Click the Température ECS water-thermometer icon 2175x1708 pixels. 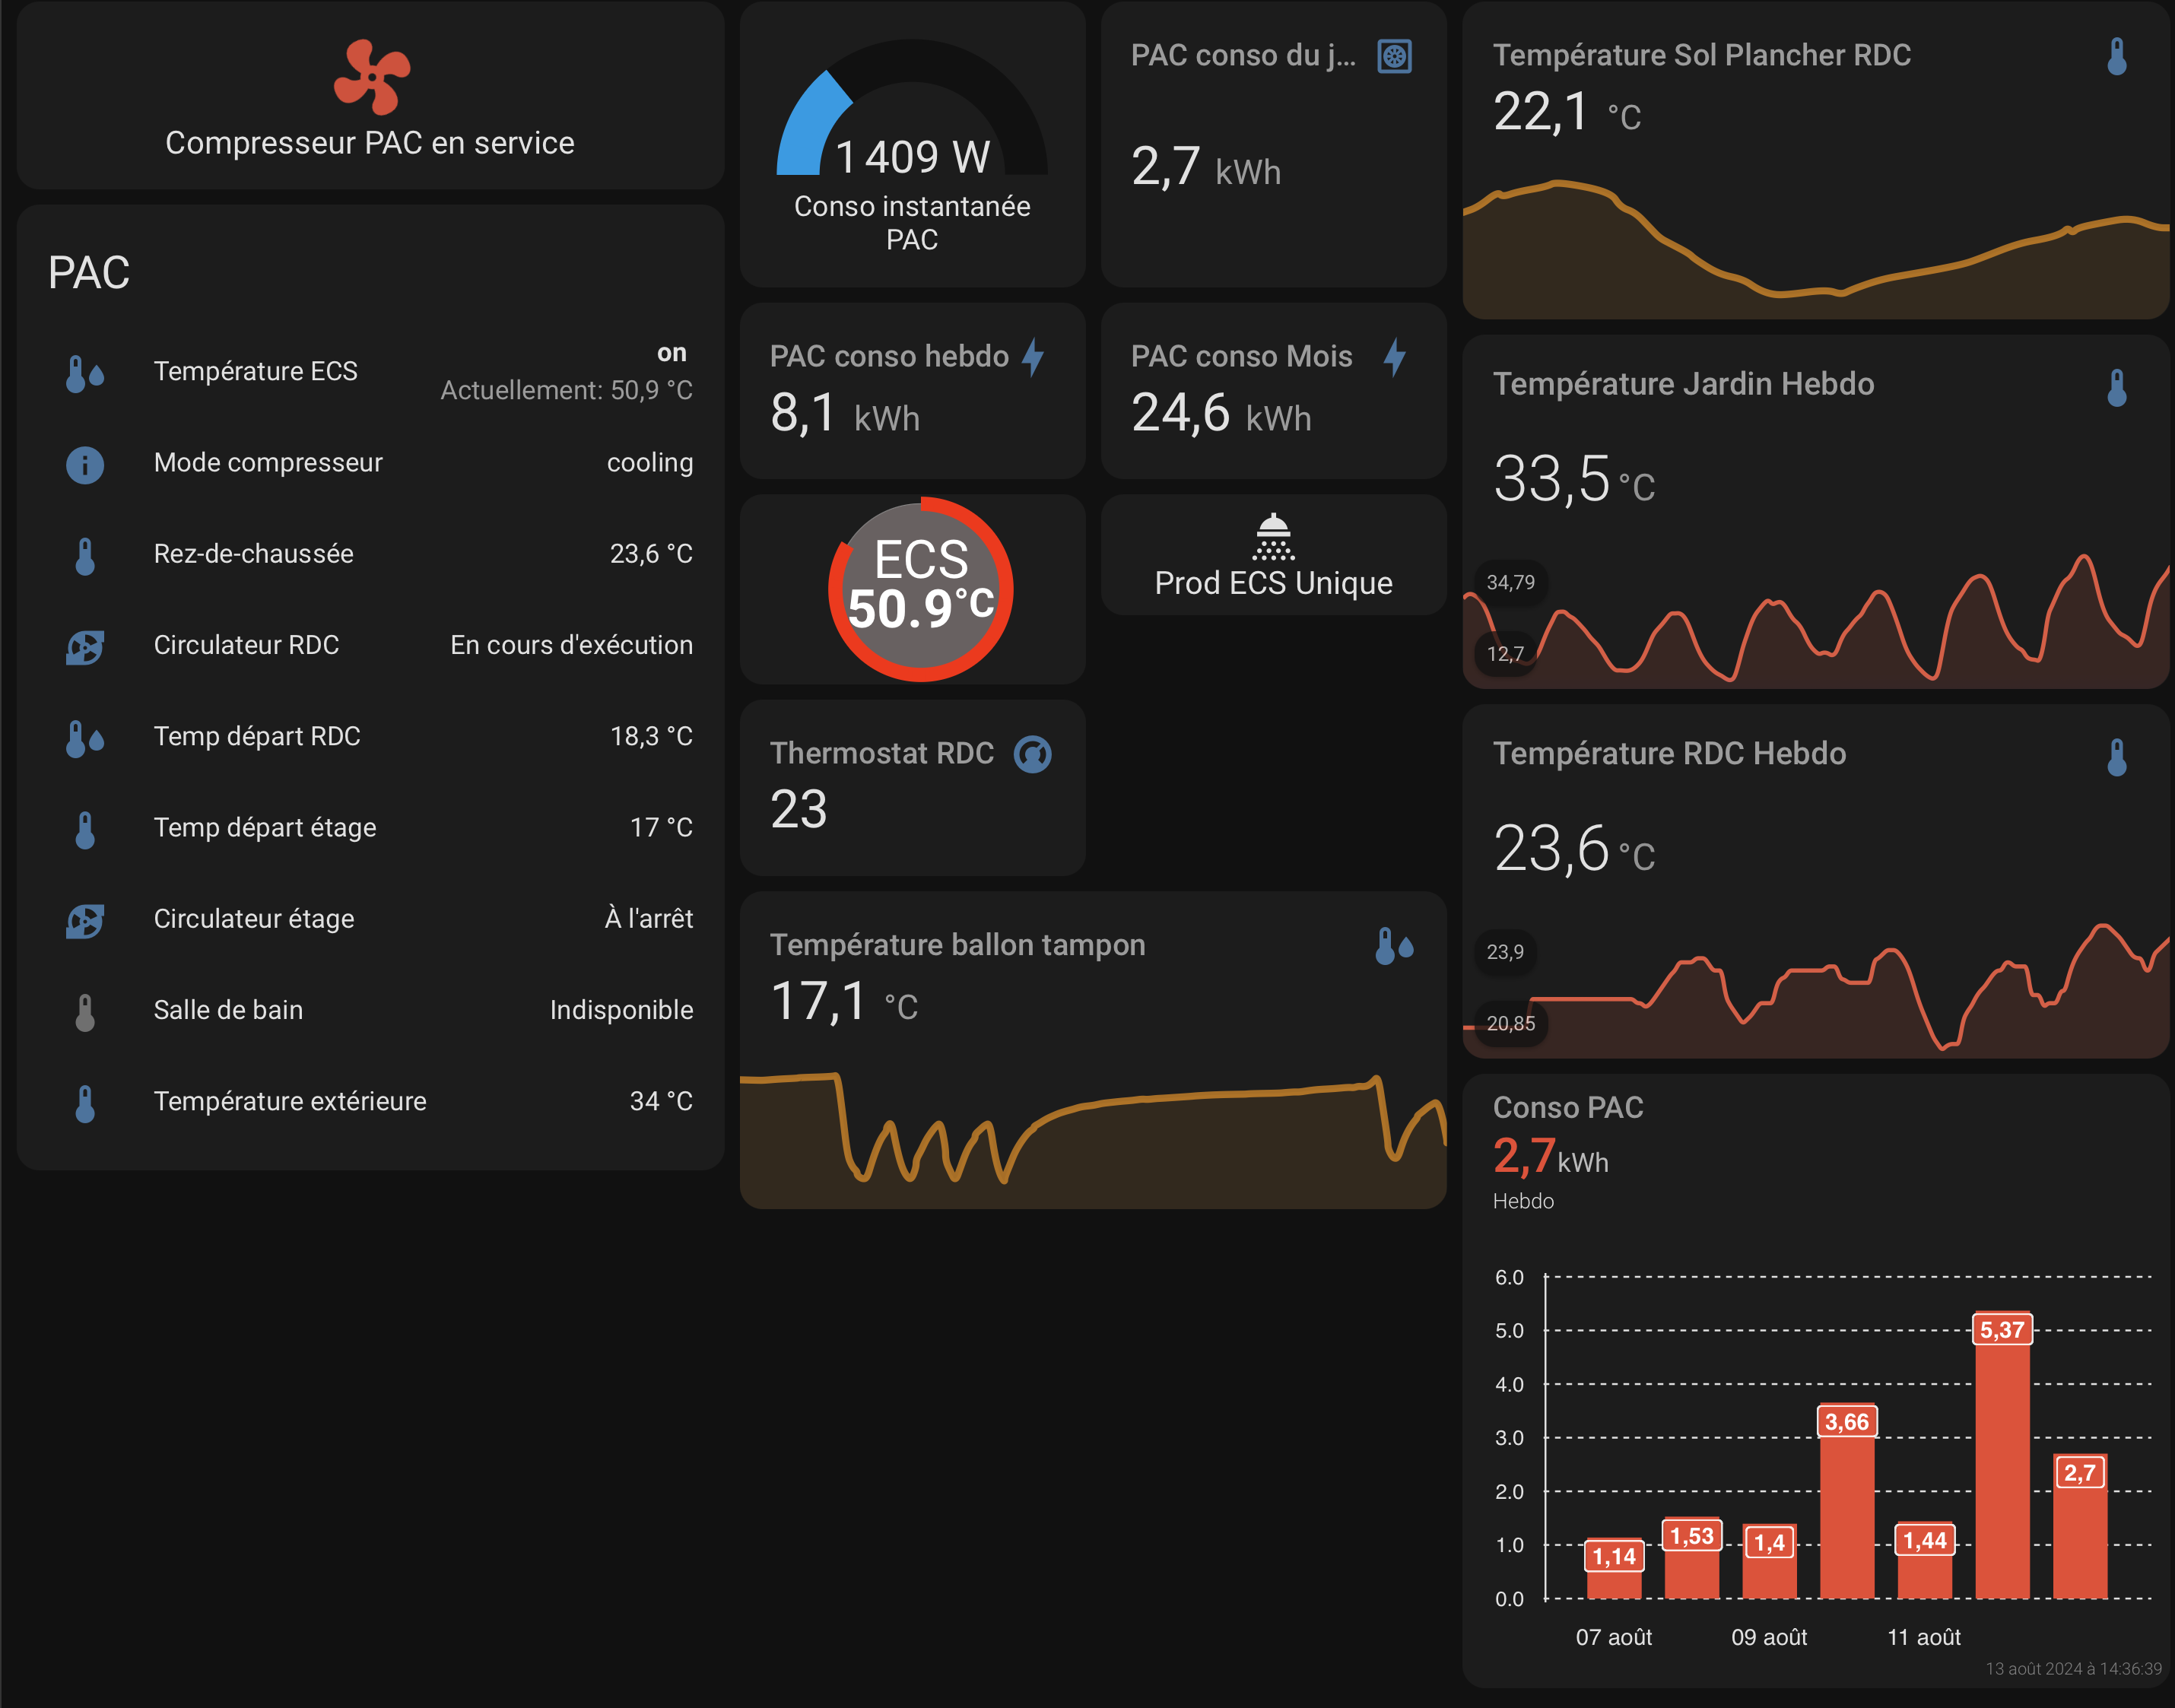coord(85,374)
